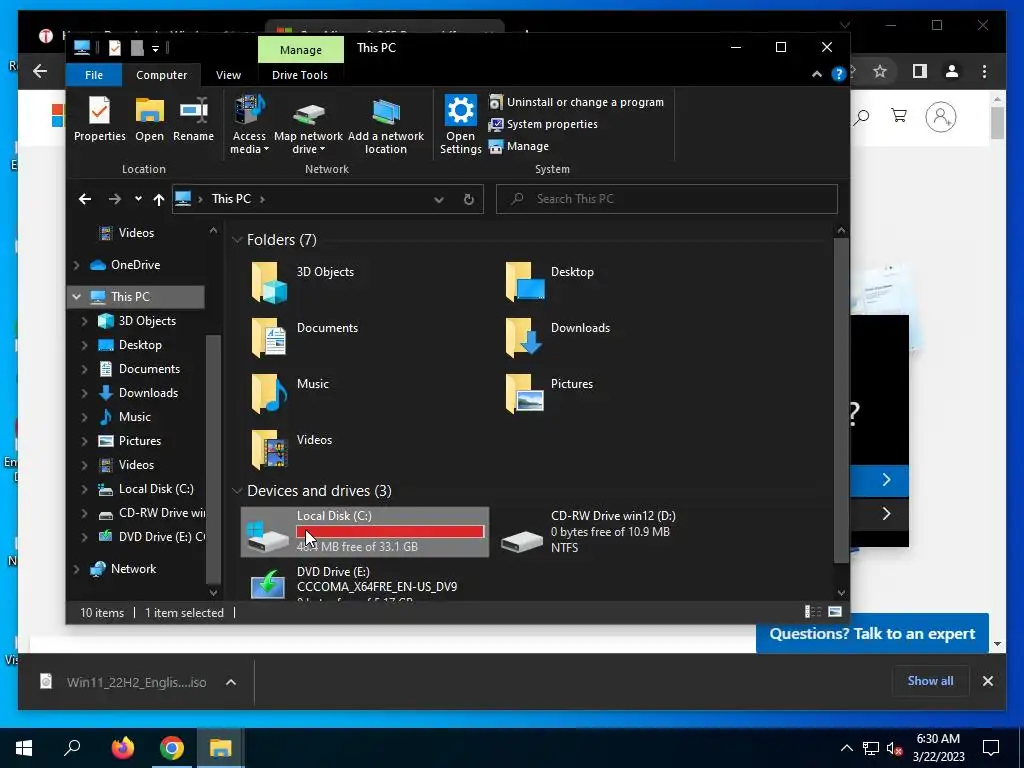Open Explorer help question mark
Viewport: 1024px width, 768px height.
839,74
